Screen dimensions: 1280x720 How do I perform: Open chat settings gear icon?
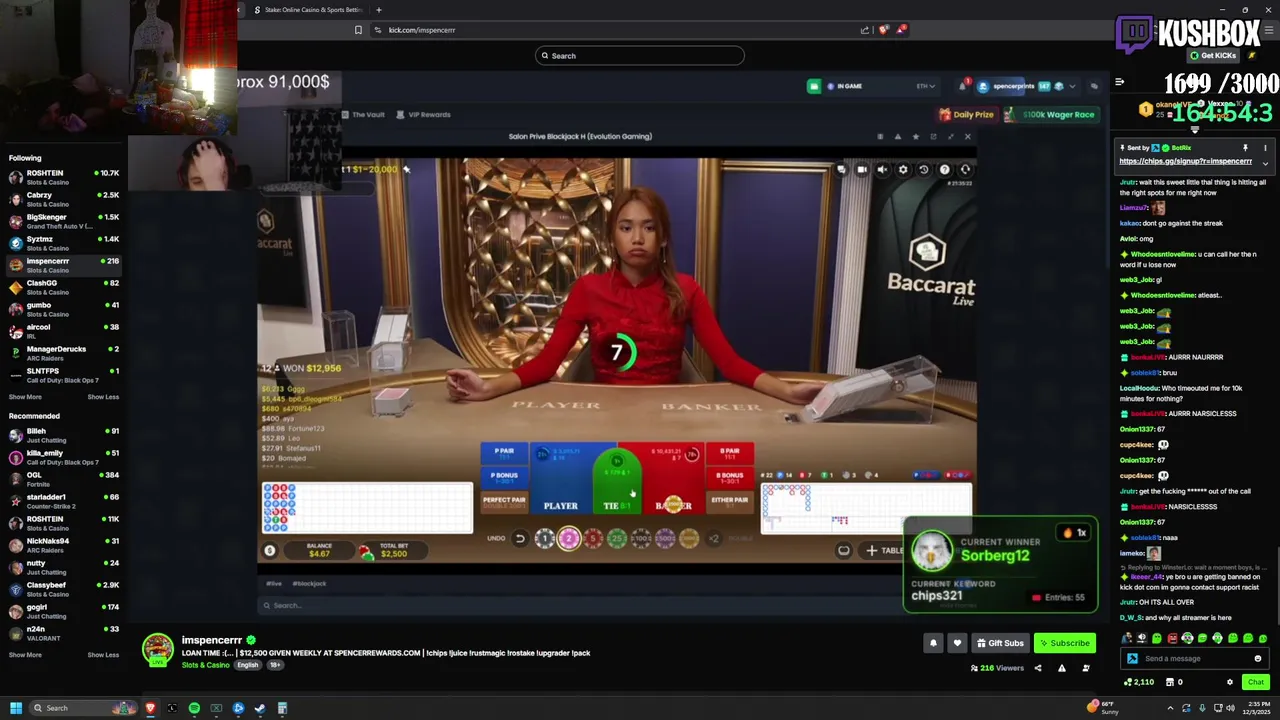tap(1230, 682)
